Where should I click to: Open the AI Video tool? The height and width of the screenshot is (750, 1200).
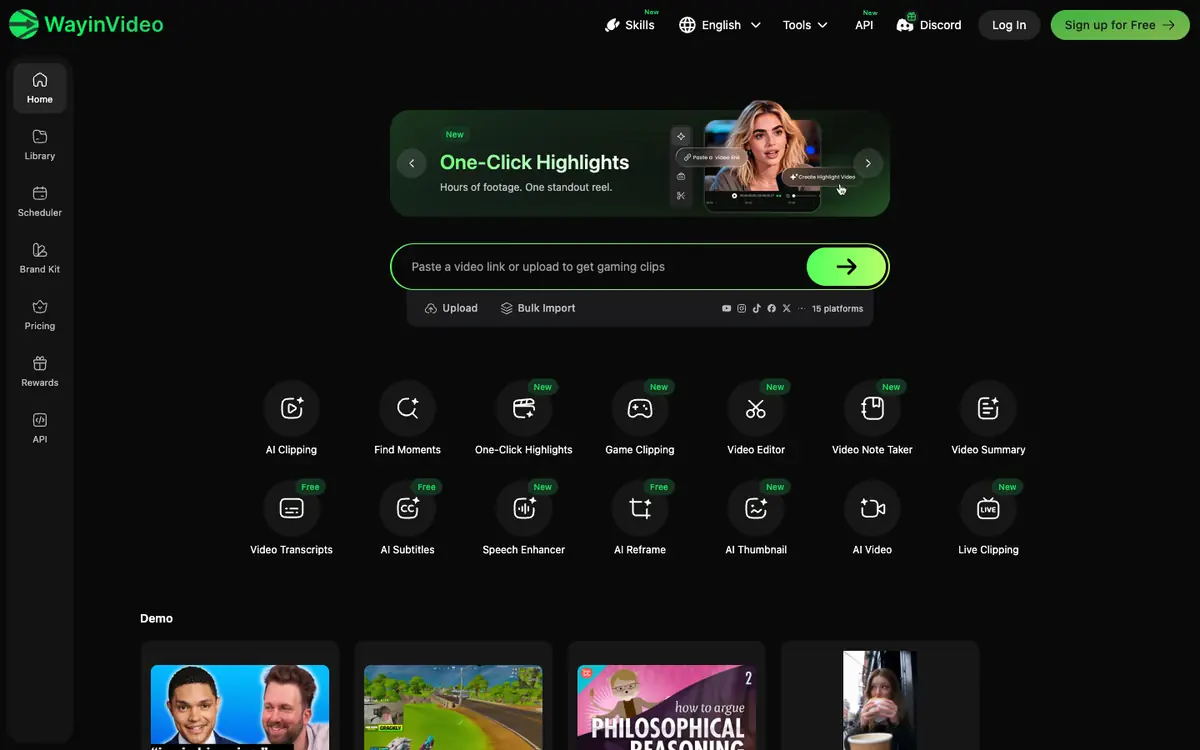pyautogui.click(x=872, y=508)
